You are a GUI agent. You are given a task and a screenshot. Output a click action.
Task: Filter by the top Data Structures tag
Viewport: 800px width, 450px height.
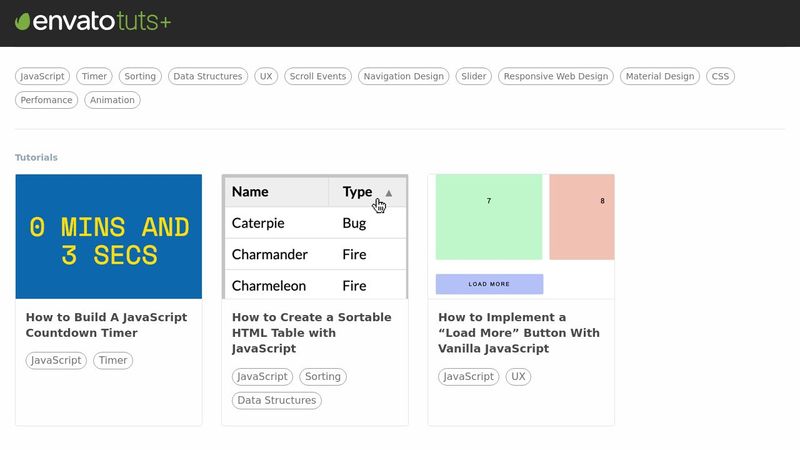[208, 76]
